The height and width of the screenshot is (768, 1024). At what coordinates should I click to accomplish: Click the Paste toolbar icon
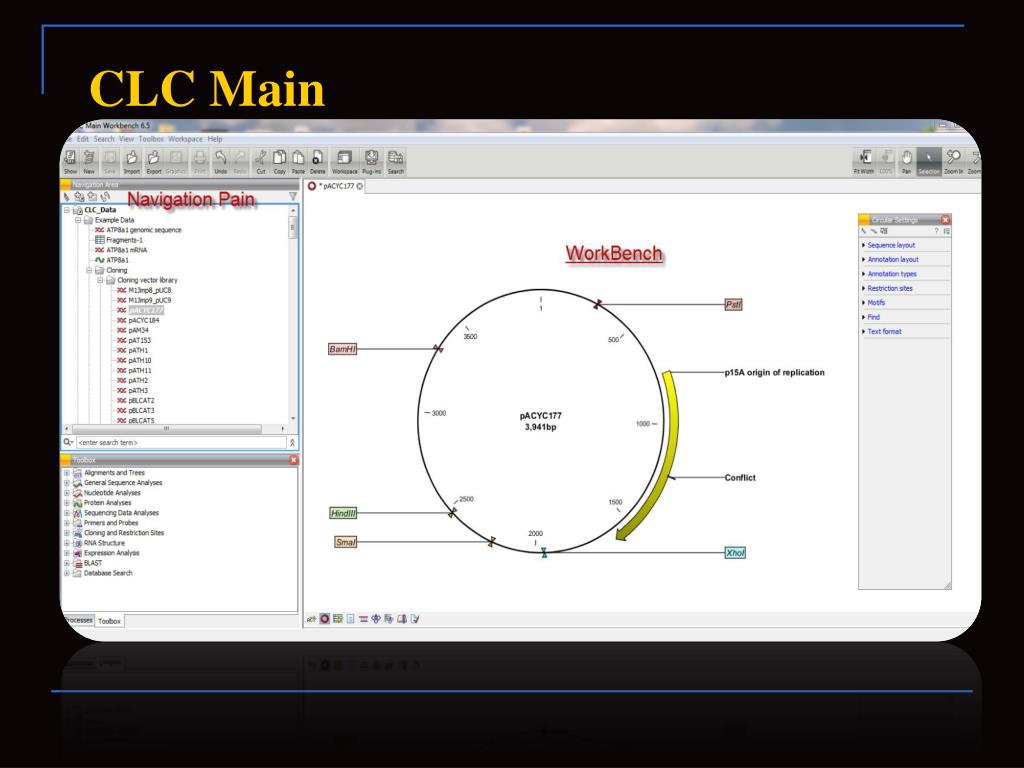pyautogui.click(x=298, y=161)
